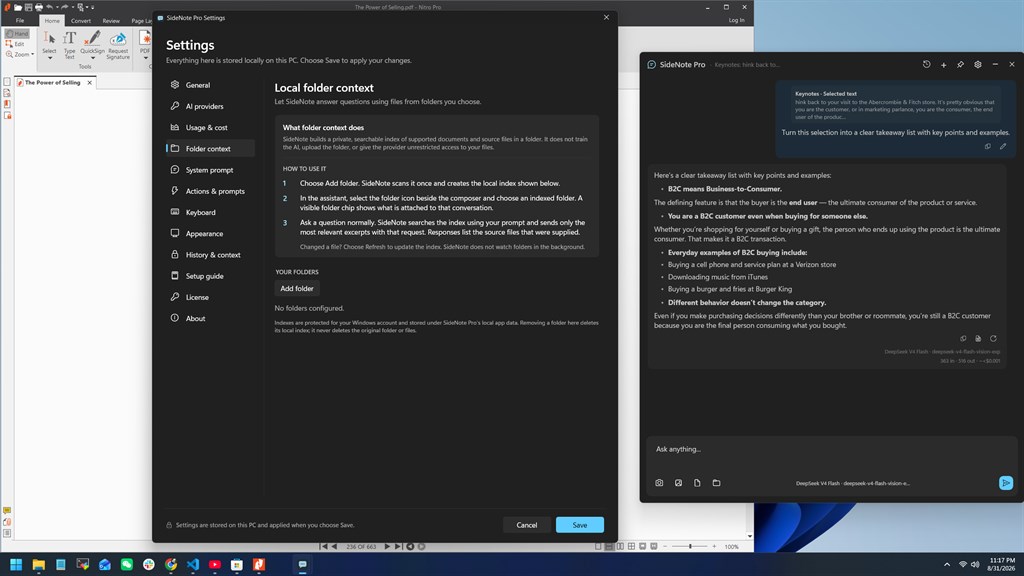Go to previous page in Nitro Pro
Screen dimensions: 1024x576
pyautogui.click(x=334, y=547)
